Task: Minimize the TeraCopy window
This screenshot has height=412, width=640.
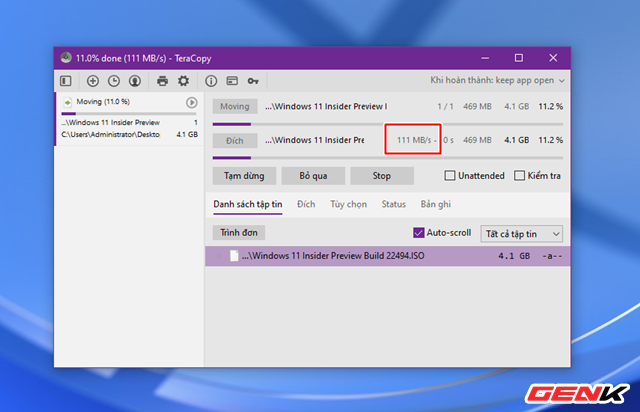Action: pyautogui.click(x=485, y=58)
